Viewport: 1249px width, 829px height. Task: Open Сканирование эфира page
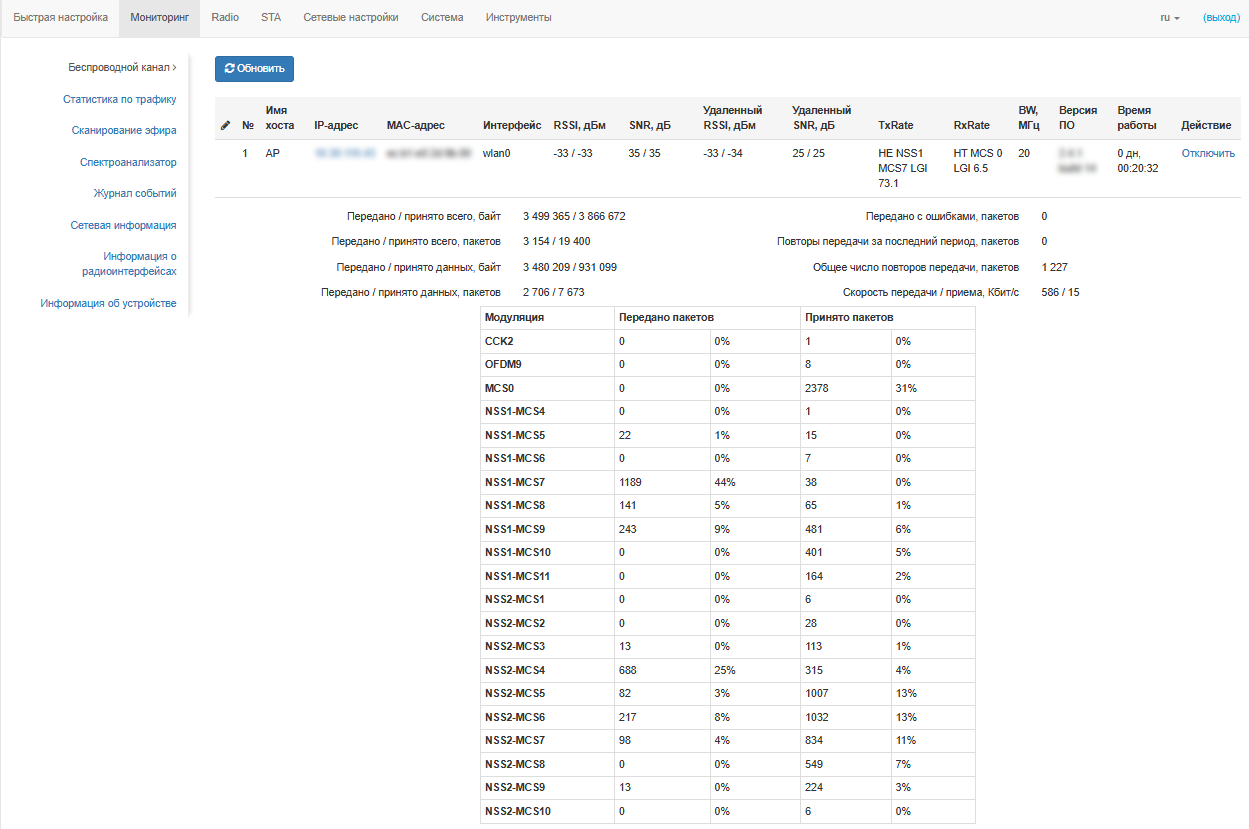124,130
